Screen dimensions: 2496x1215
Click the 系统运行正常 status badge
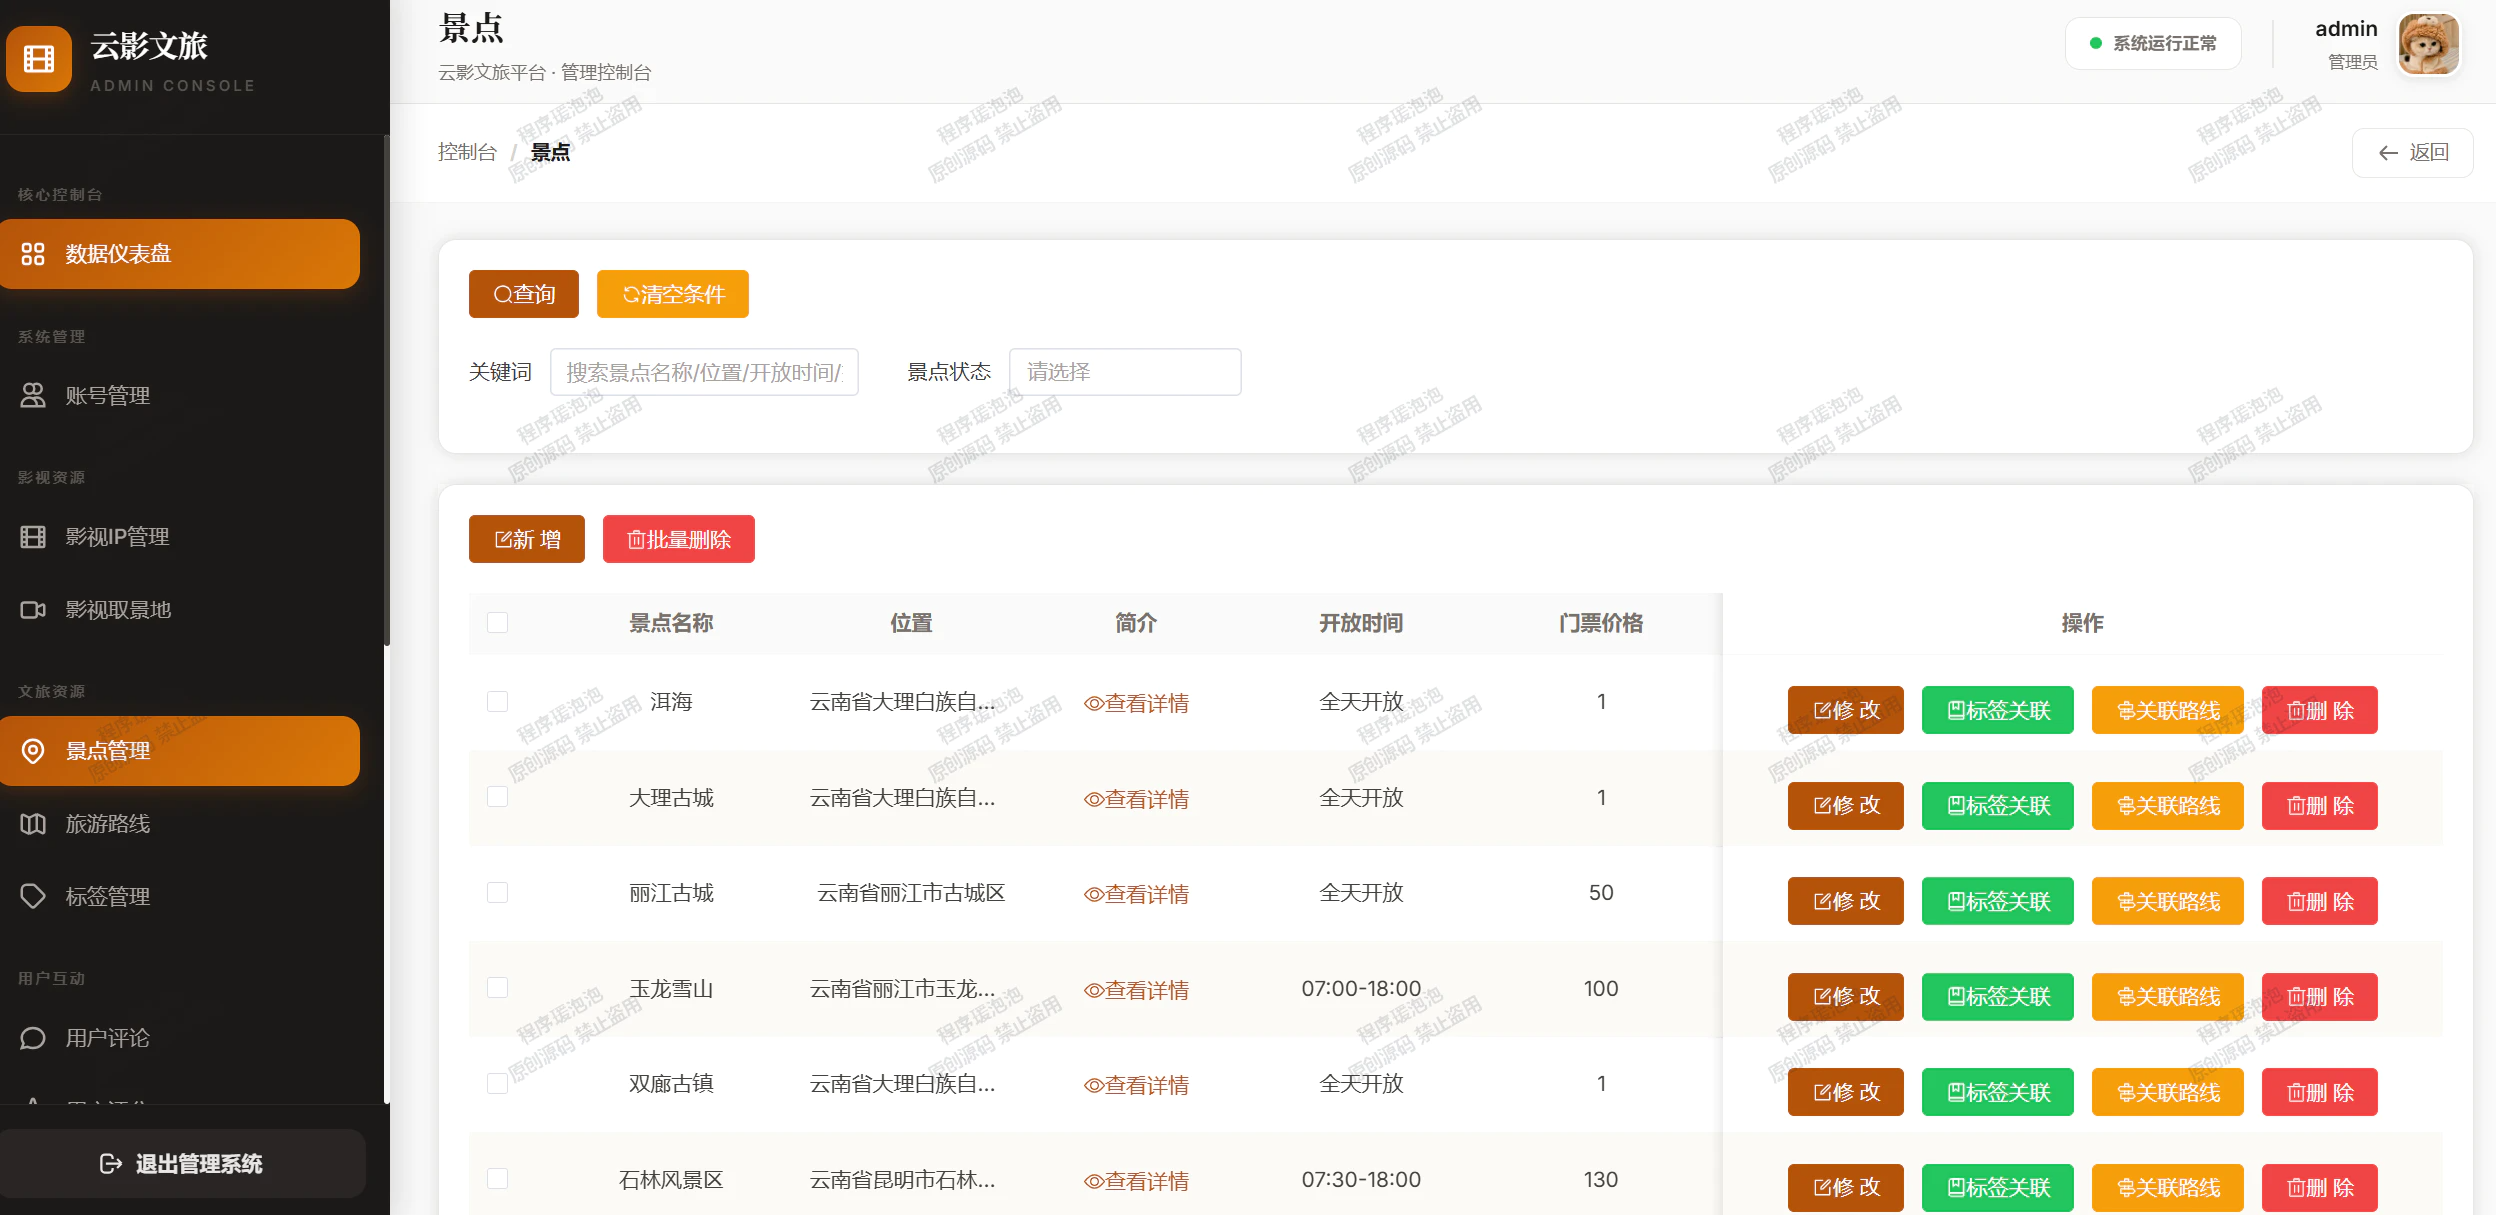pos(2153,43)
